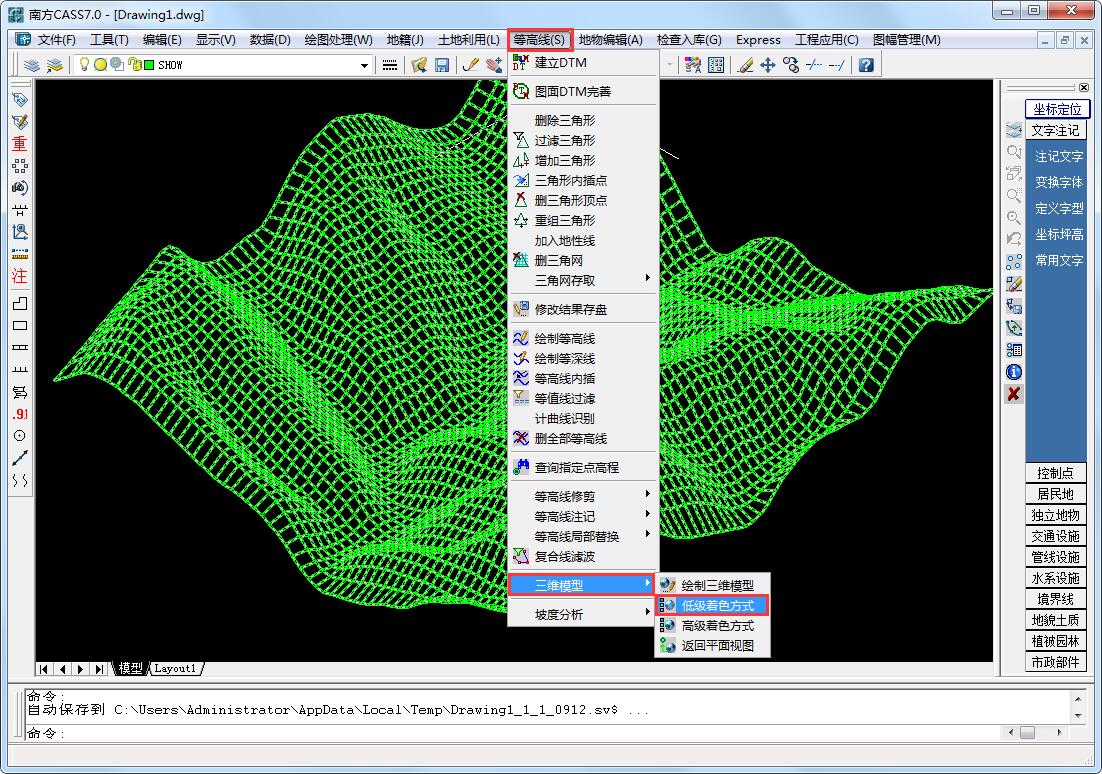Click the red 注 annotation icon on left toolbar
The width and height of the screenshot is (1102, 774).
click(x=18, y=277)
